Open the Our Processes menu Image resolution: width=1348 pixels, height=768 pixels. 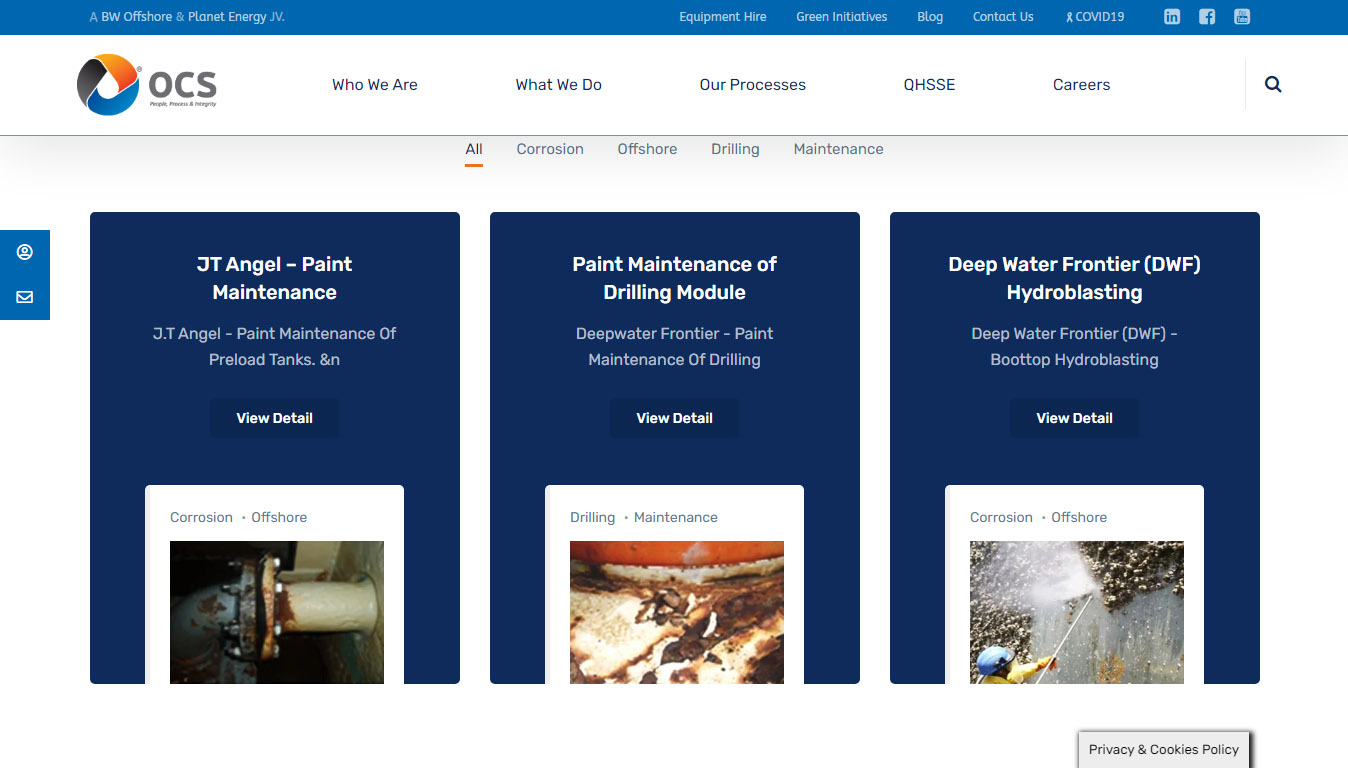click(752, 85)
